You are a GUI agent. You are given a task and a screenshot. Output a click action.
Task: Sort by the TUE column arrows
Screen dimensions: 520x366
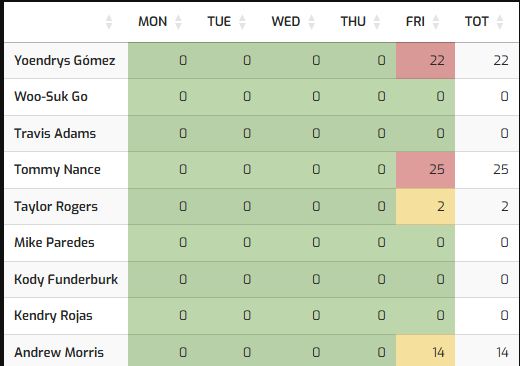pos(242,22)
